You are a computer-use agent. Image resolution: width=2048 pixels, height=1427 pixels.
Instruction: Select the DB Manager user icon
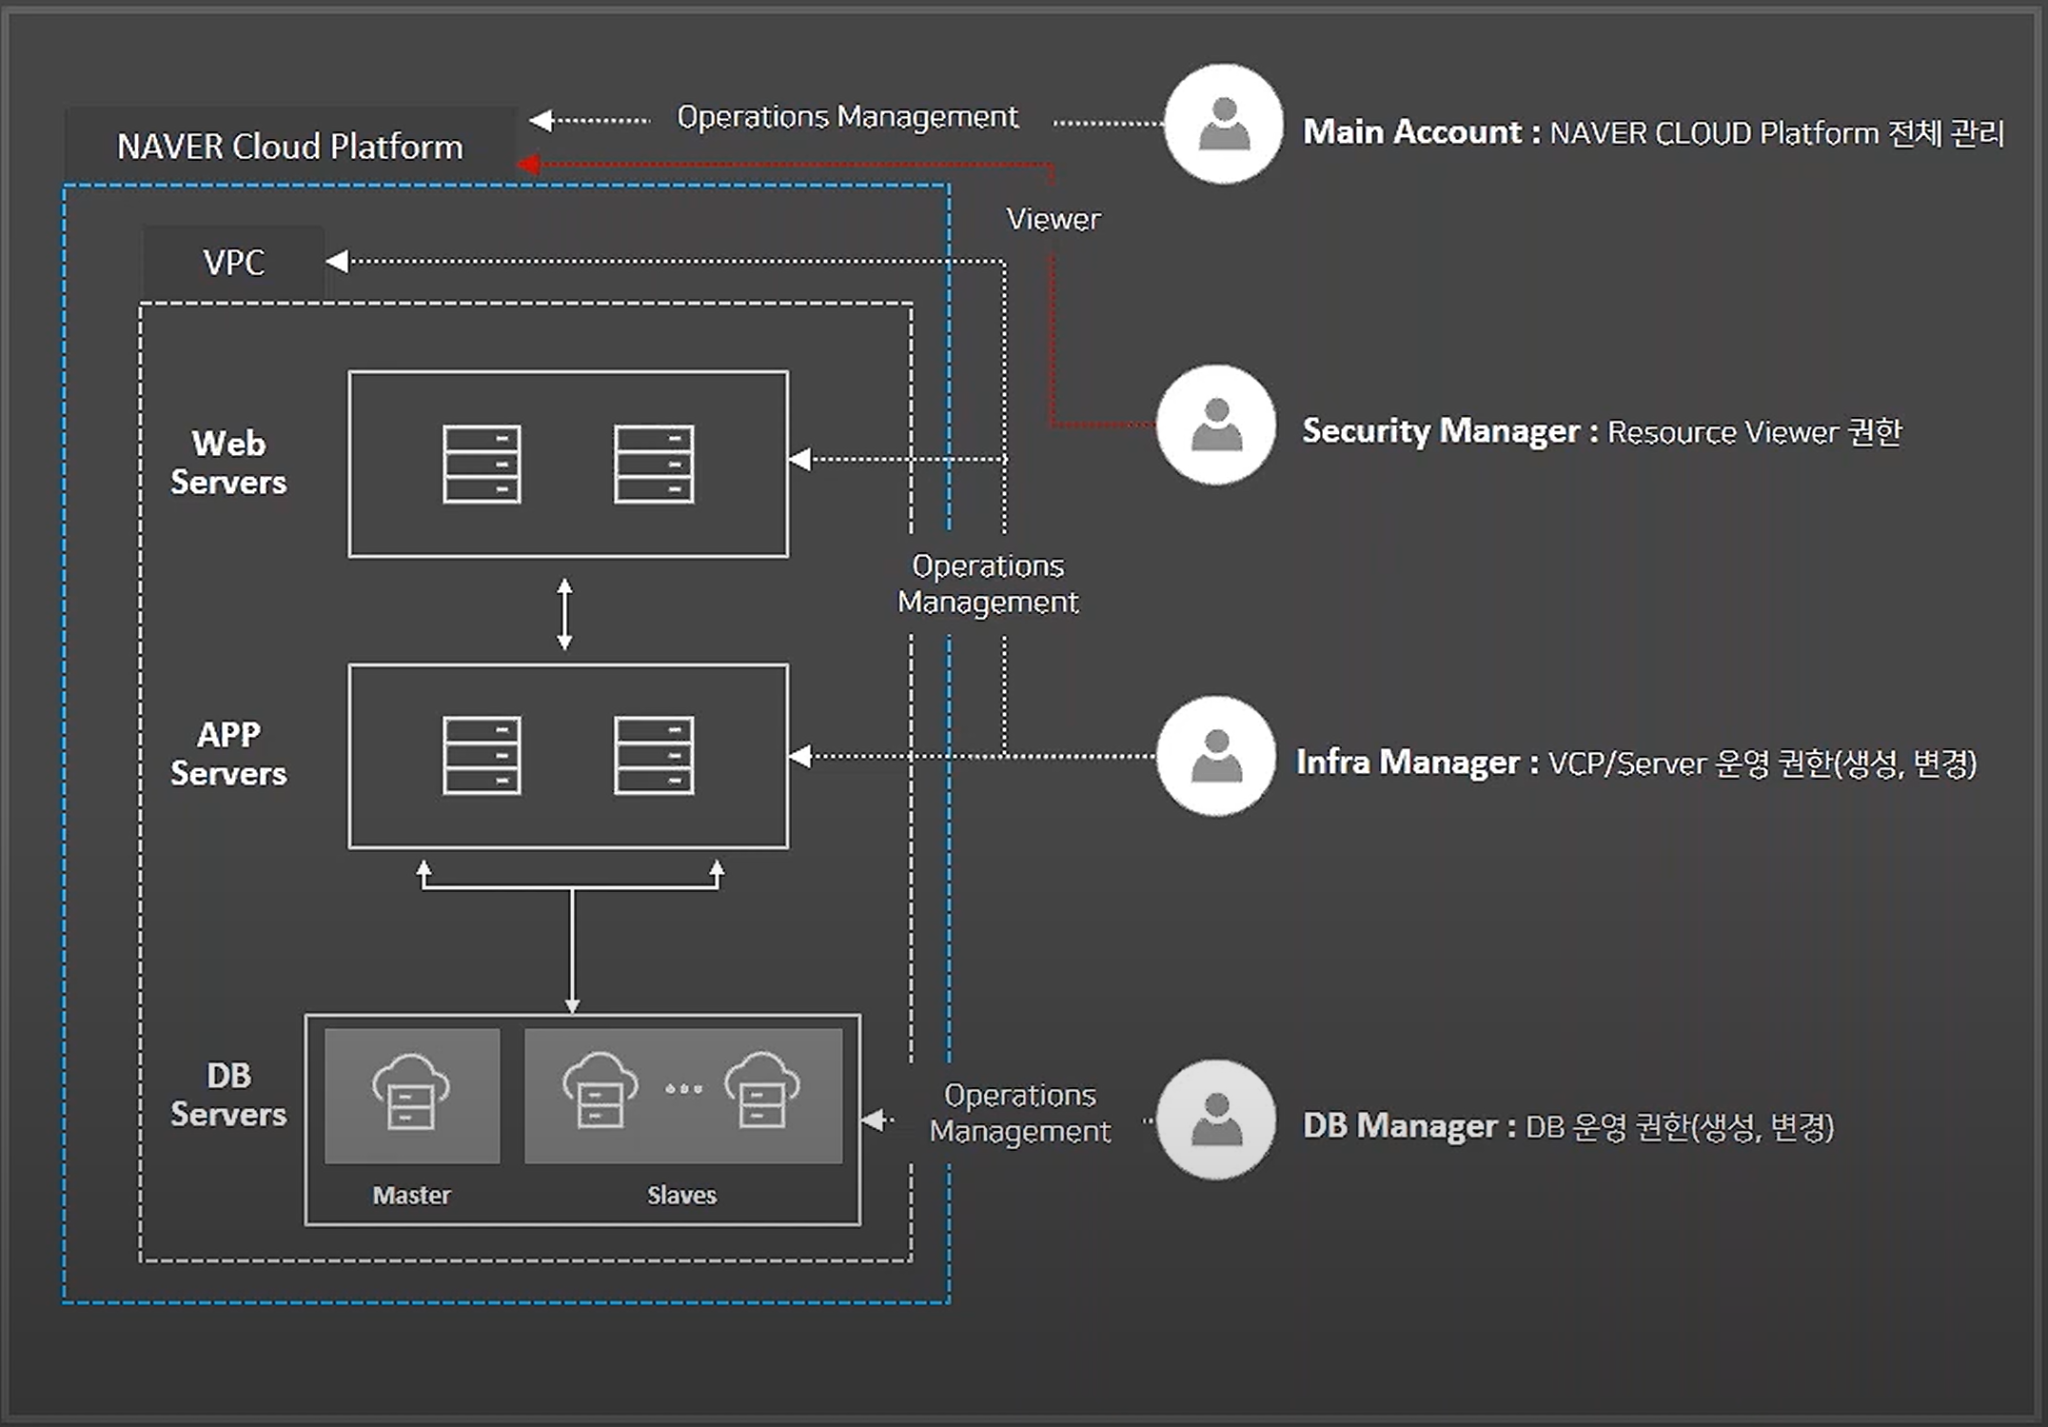1215,1120
